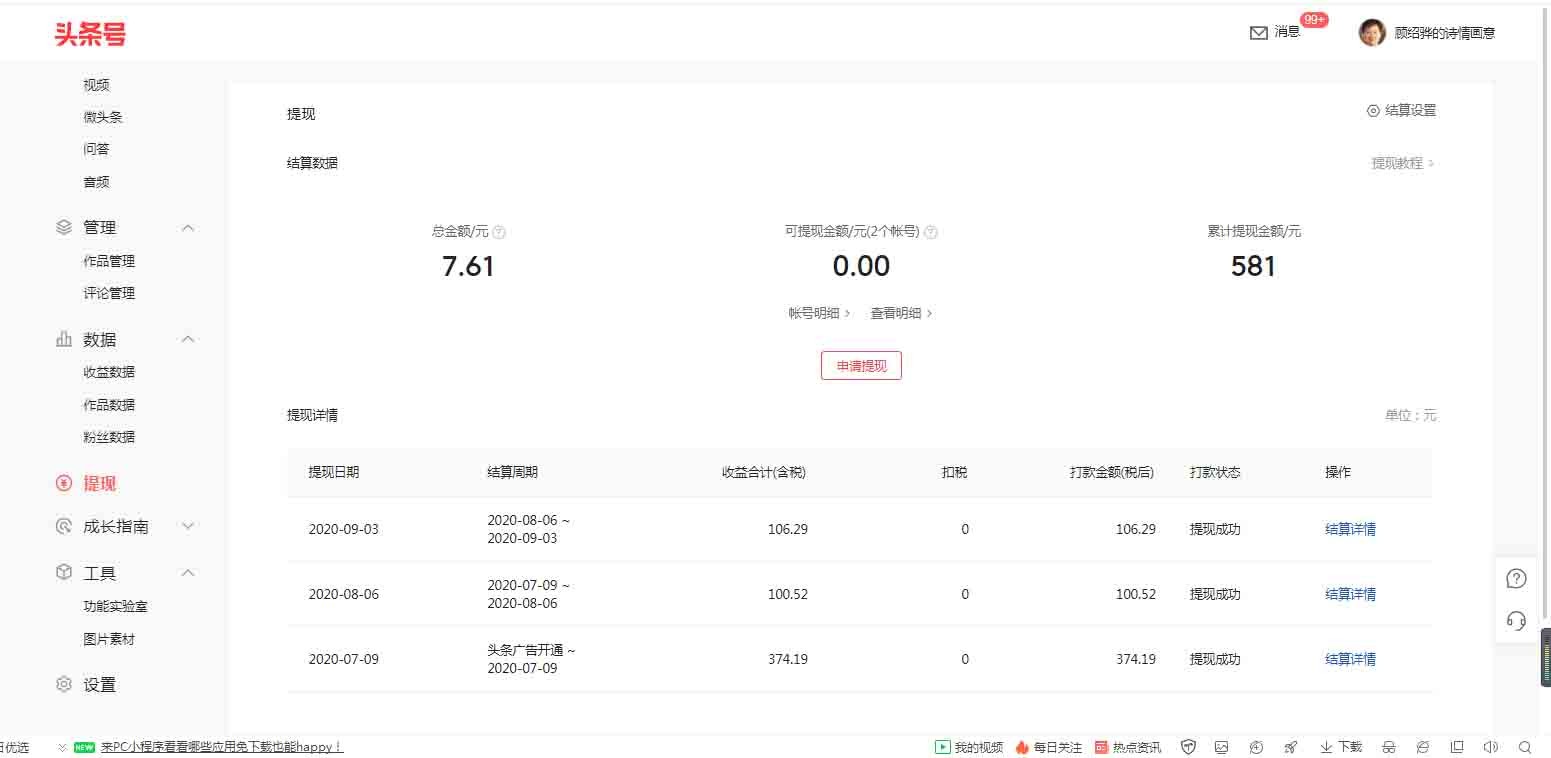Click the PC小程序 promo link in status bar
The height and width of the screenshot is (758, 1551).
(222, 747)
